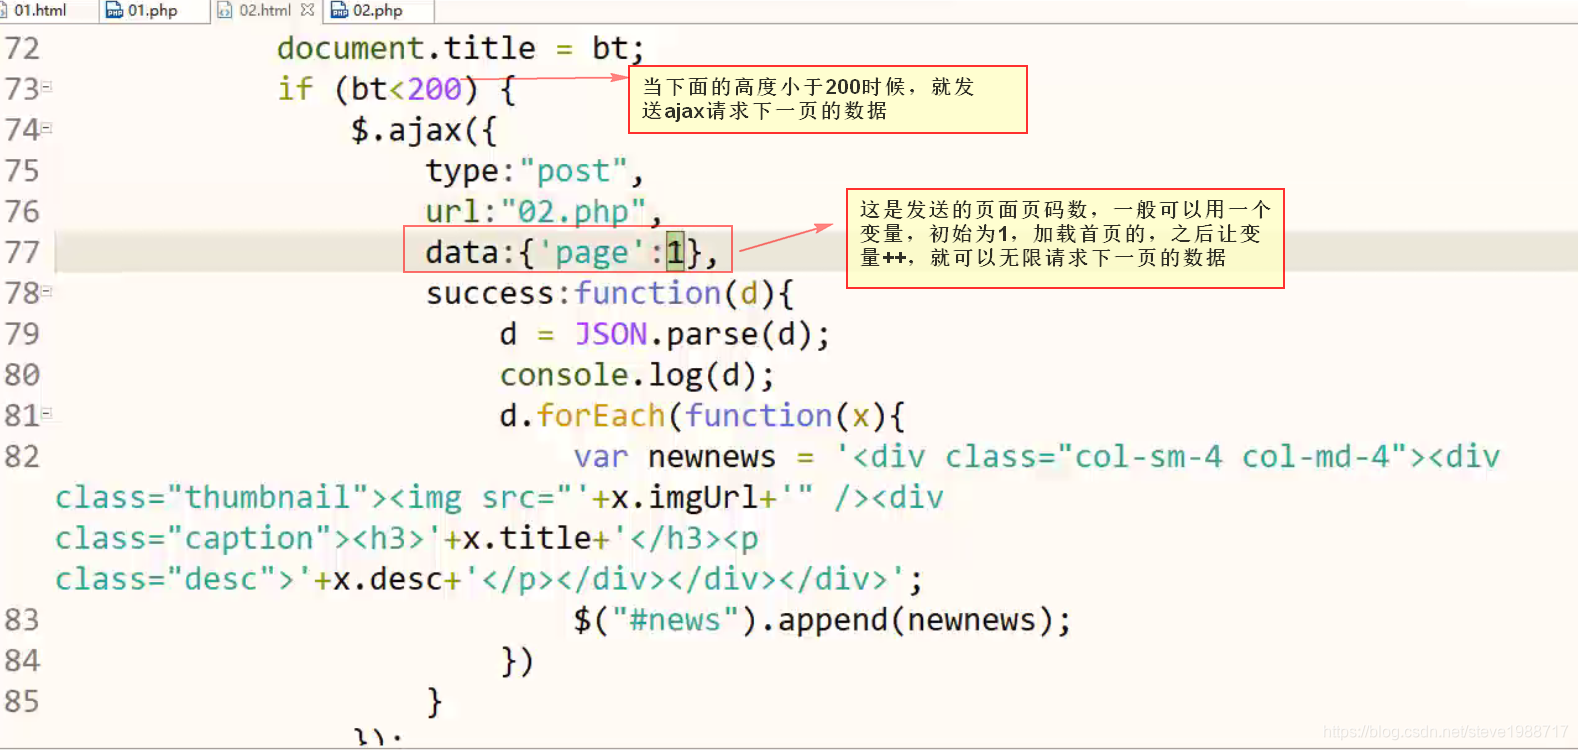The width and height of the screenshot is (1578, 750).
Task: Click x.imgUrl in the string concatenation
Action: click(684, 498)
